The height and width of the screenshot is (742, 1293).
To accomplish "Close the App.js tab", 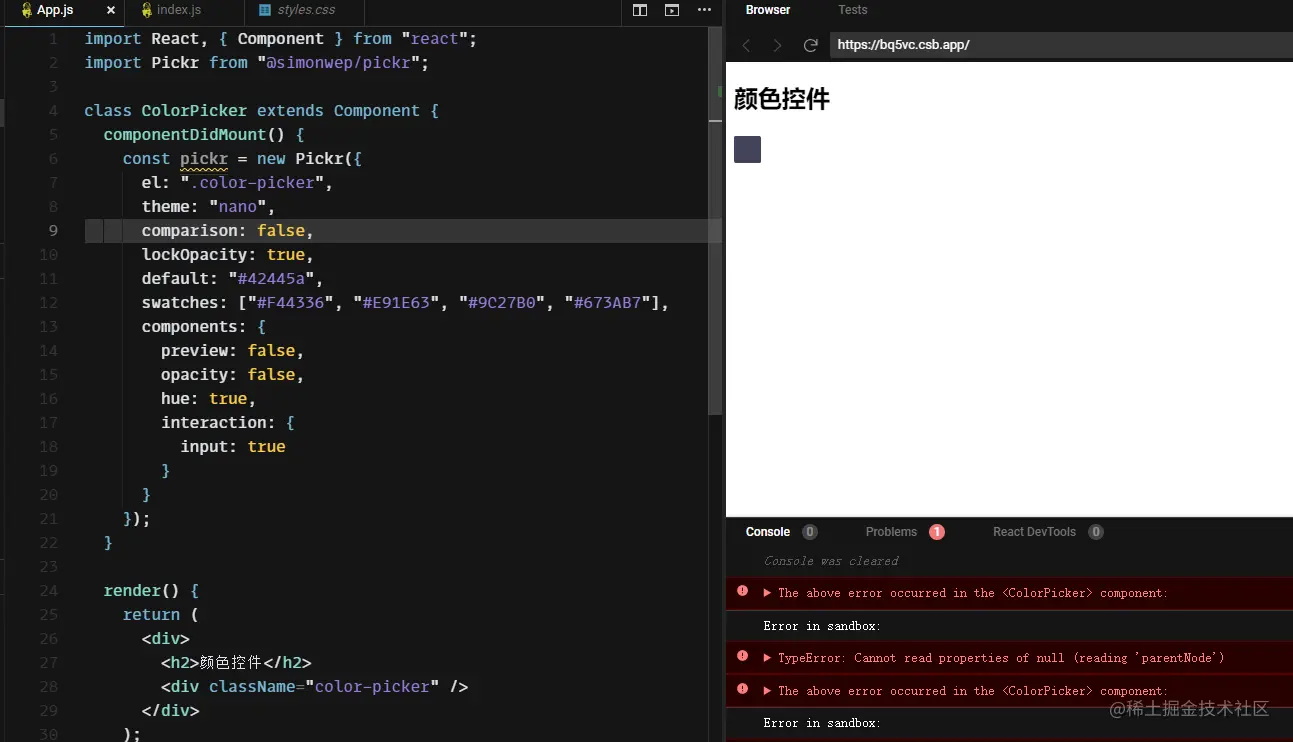I will point(110,10).
